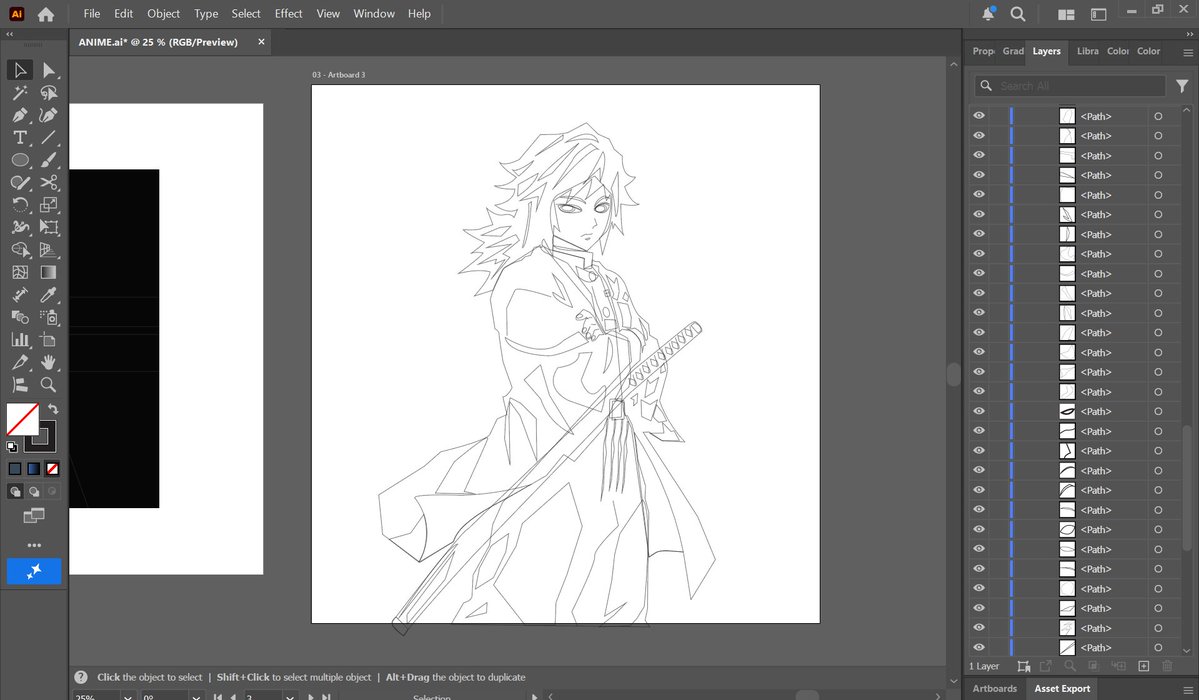This screenshot has height=700, width=1199.
Task: Swap fill and stroke colors
Action: [x=53, y=409]
